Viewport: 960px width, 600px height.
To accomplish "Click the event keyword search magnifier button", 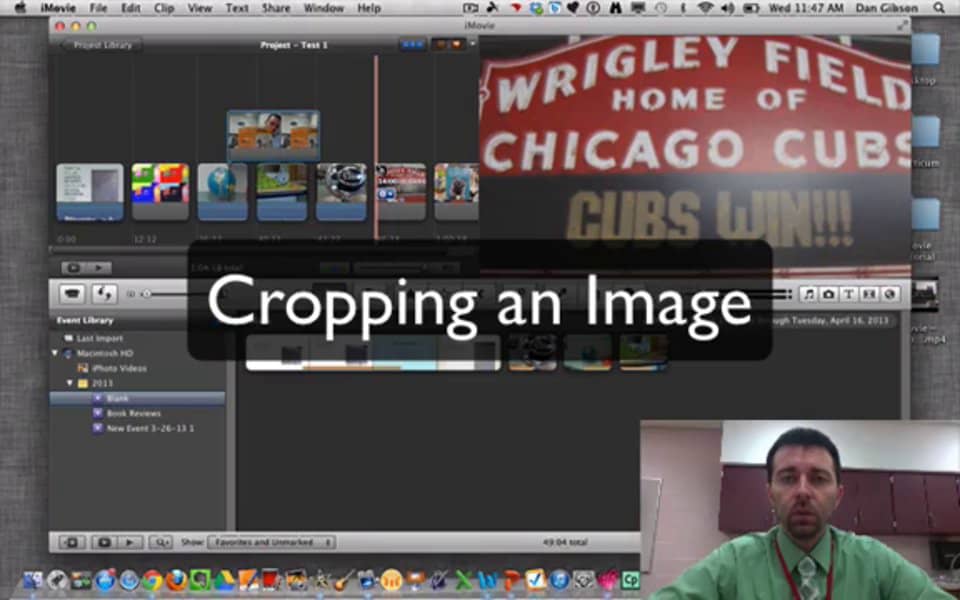I will [x=161, y=542].
